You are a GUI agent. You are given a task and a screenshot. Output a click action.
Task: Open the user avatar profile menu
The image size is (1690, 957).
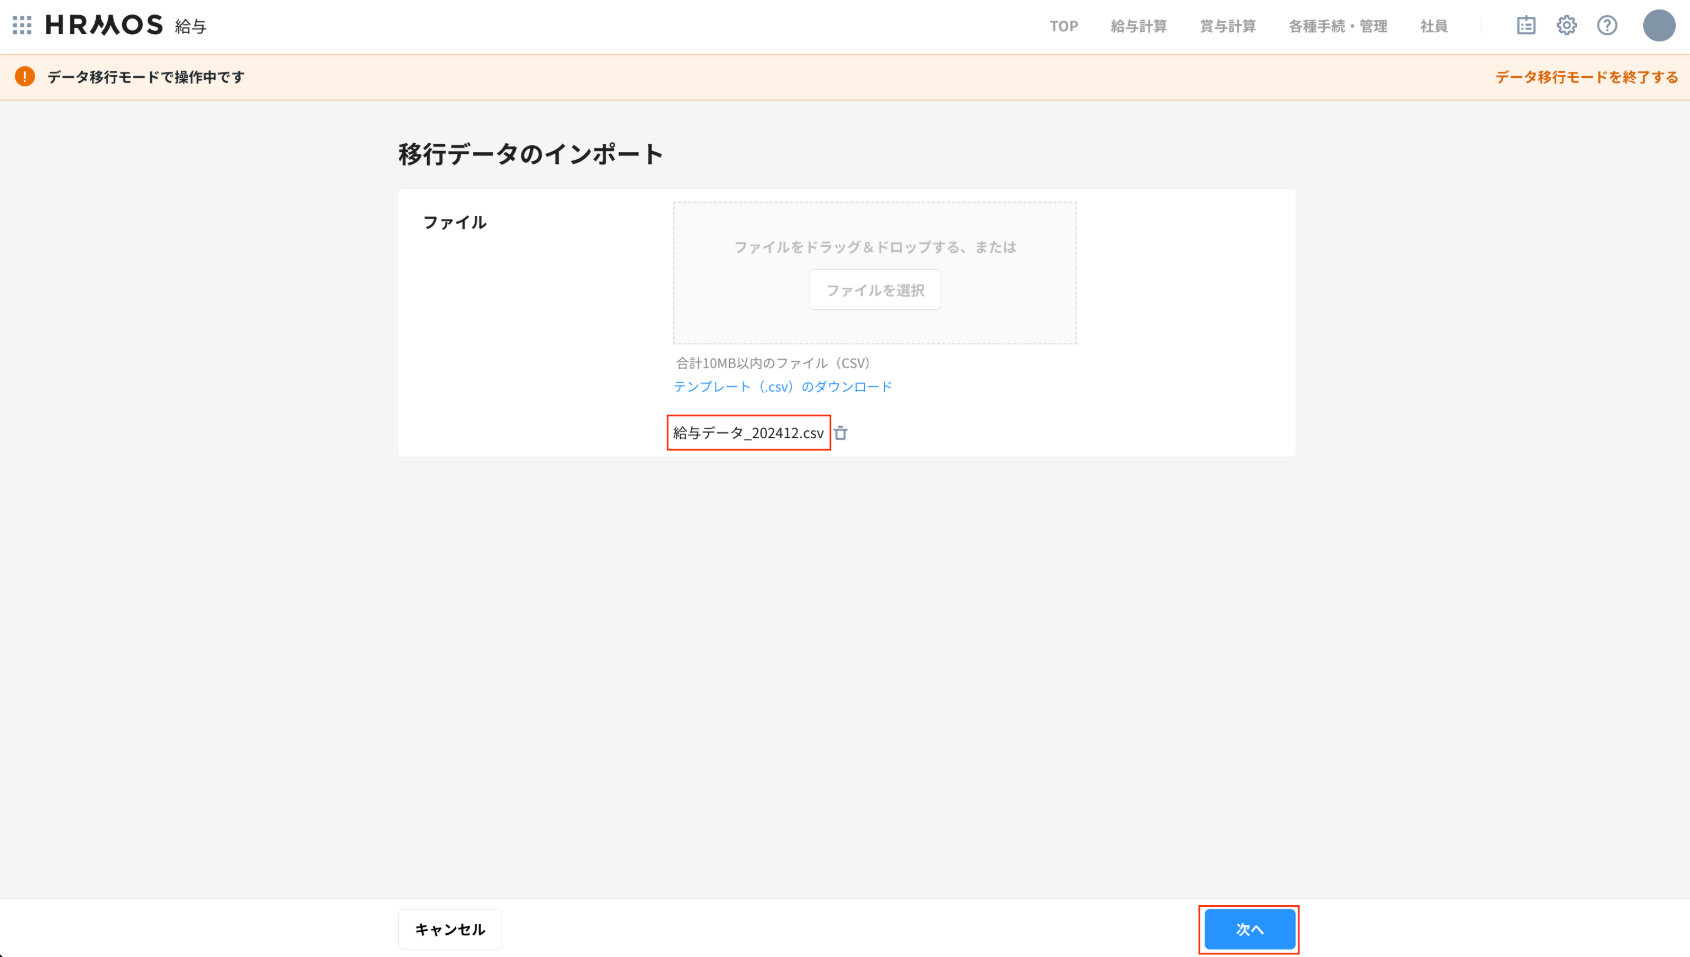coord(1659,26)
